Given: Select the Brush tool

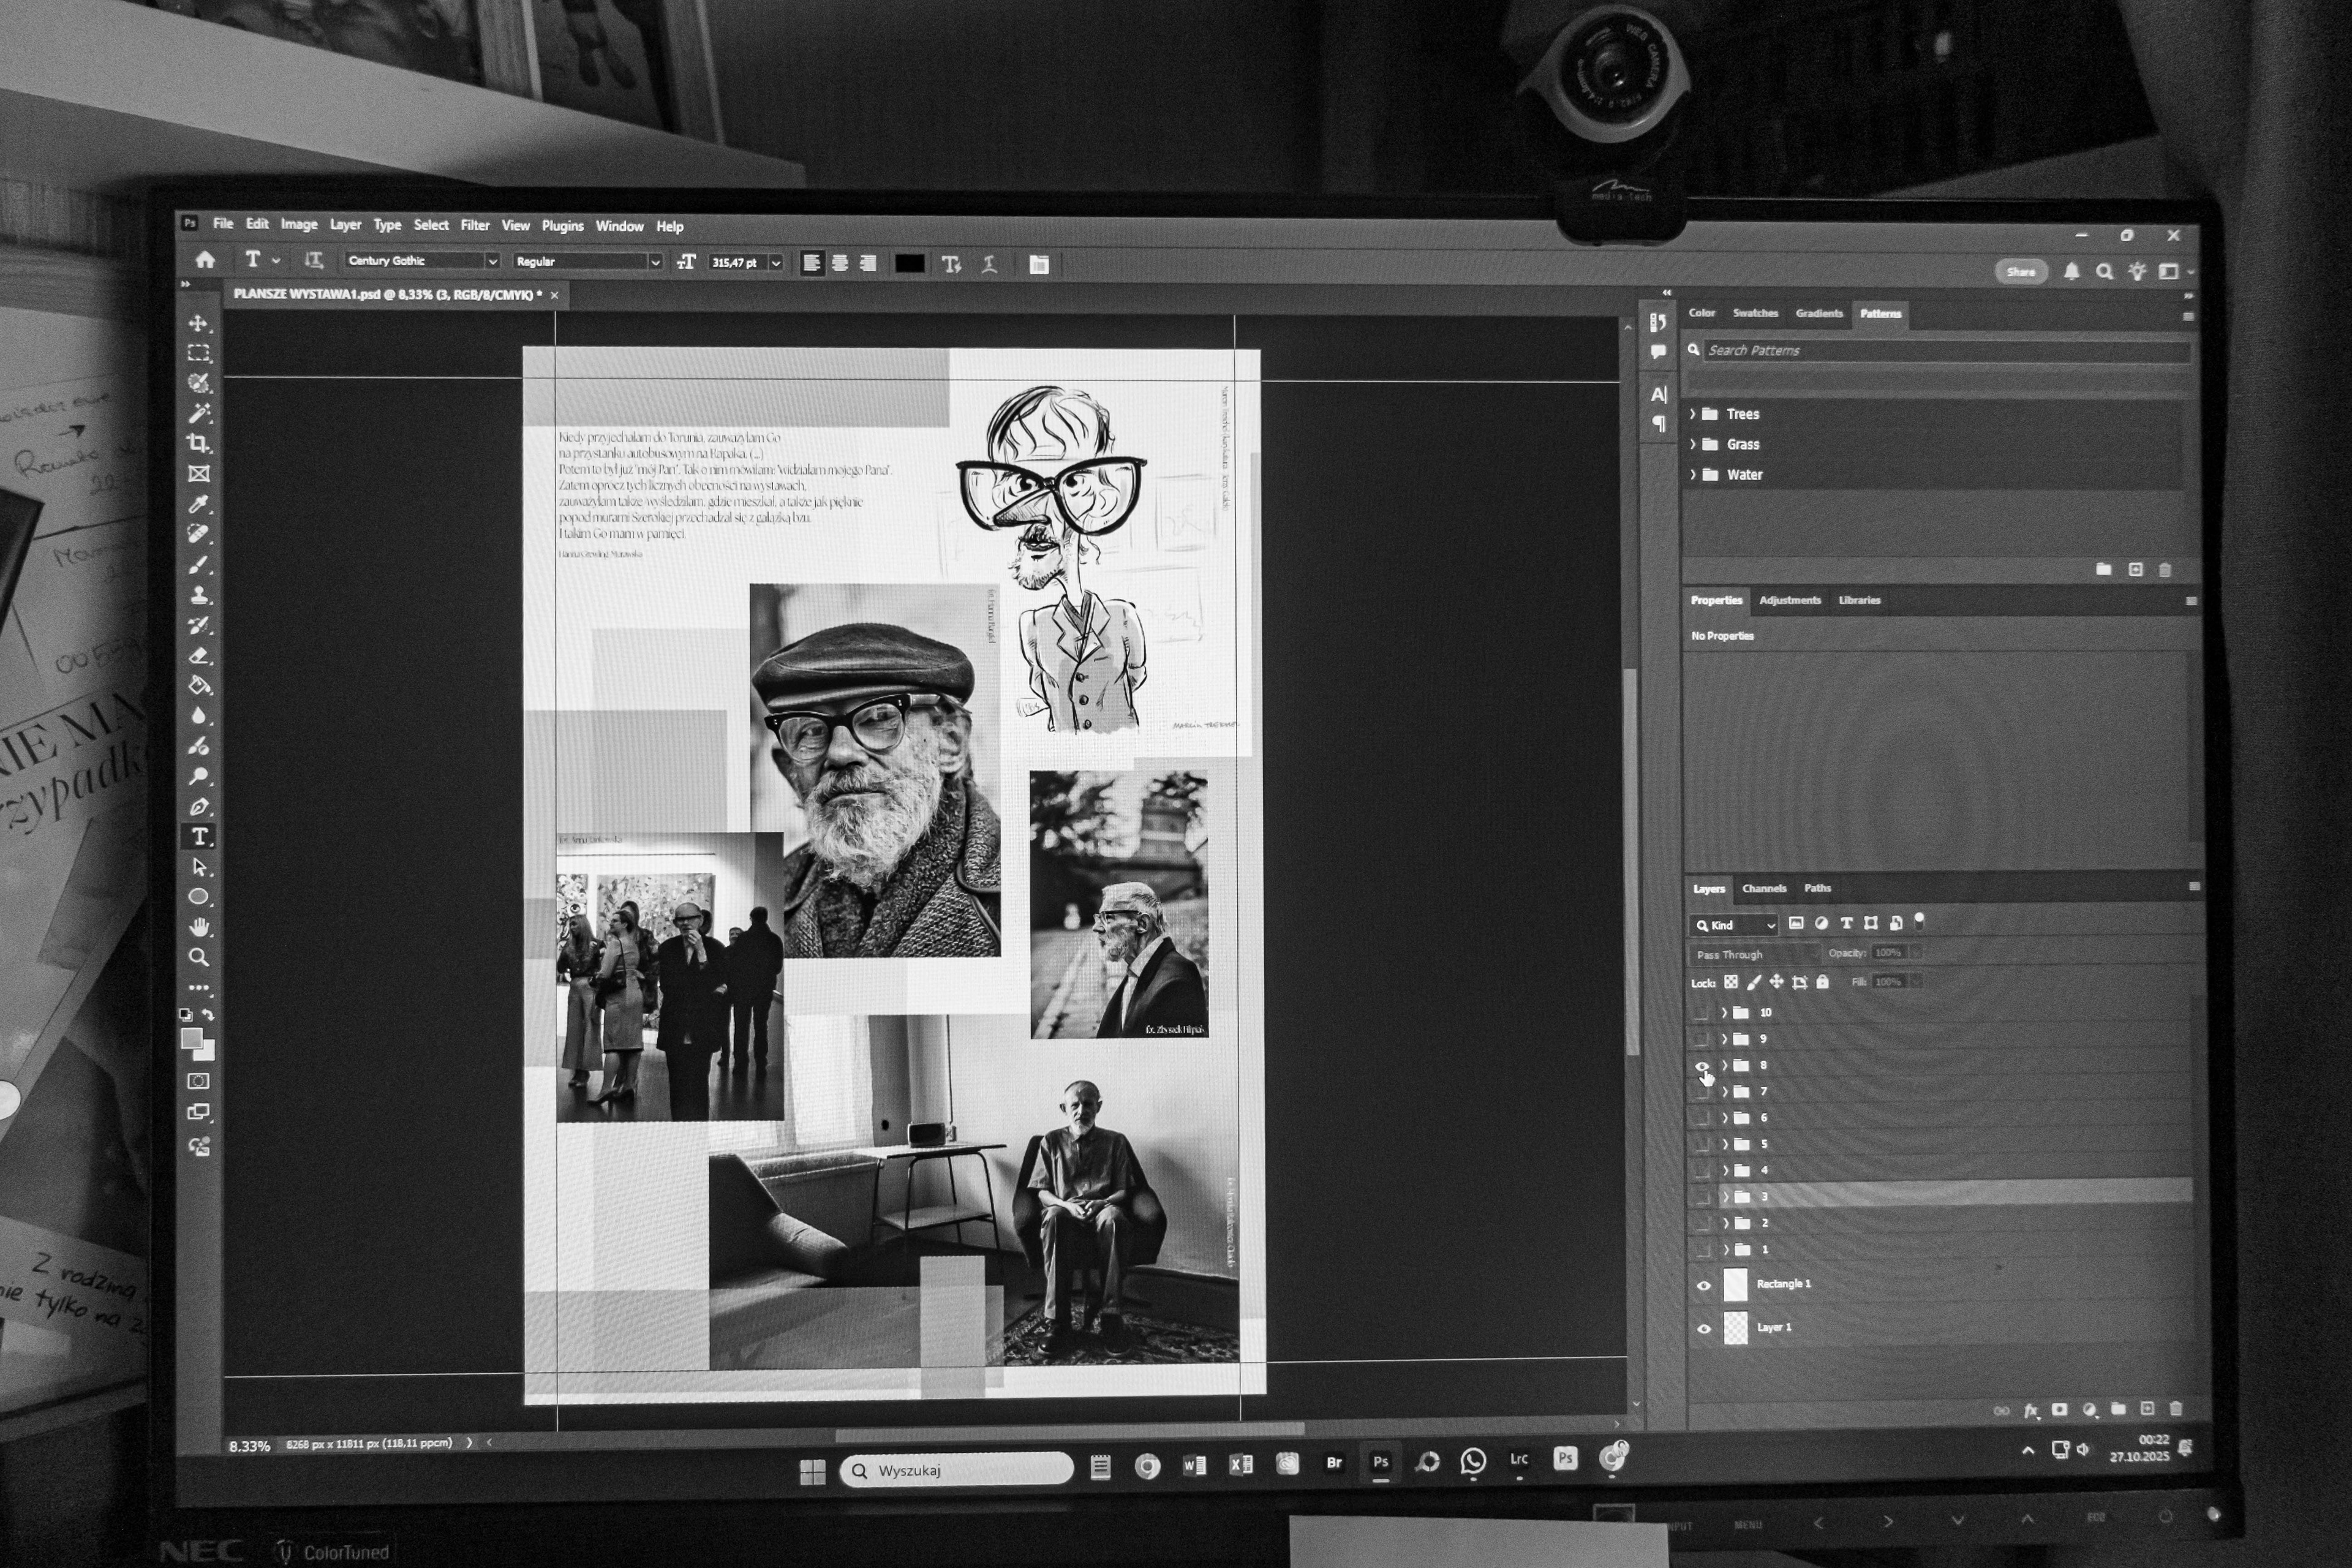Looking at the screenshot, I should (x=198, y=565).
